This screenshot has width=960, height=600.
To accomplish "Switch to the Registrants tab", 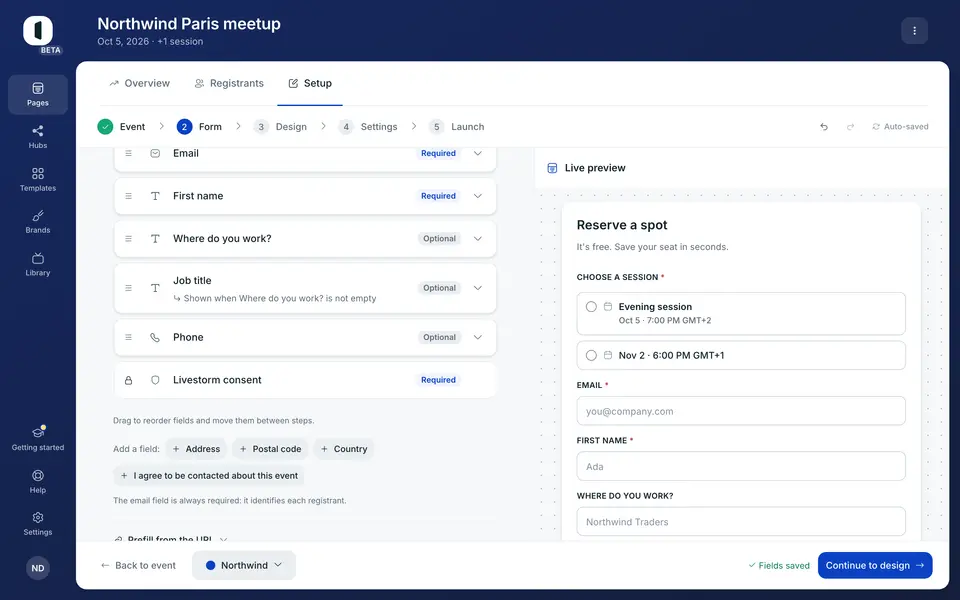I will point(229,83).
